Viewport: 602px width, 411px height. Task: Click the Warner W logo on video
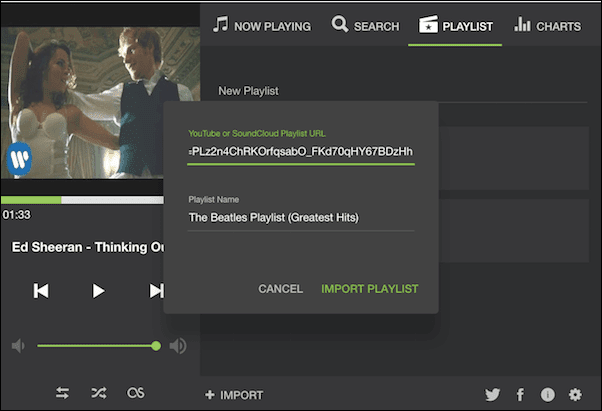click(x=19, y=159)
